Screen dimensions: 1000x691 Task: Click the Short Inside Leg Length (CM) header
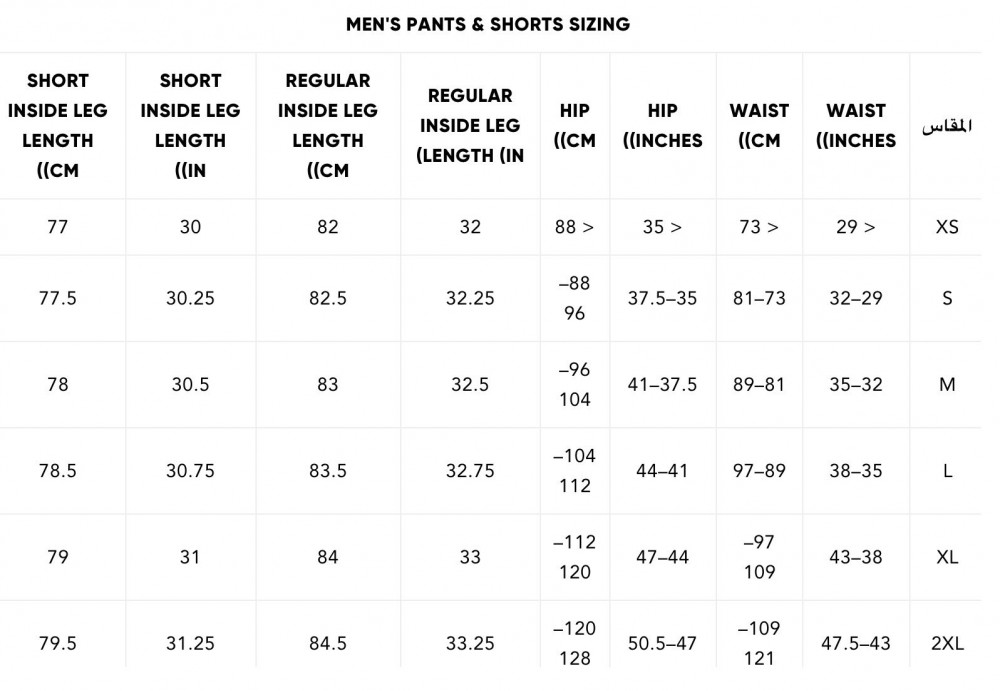[57, 126]
